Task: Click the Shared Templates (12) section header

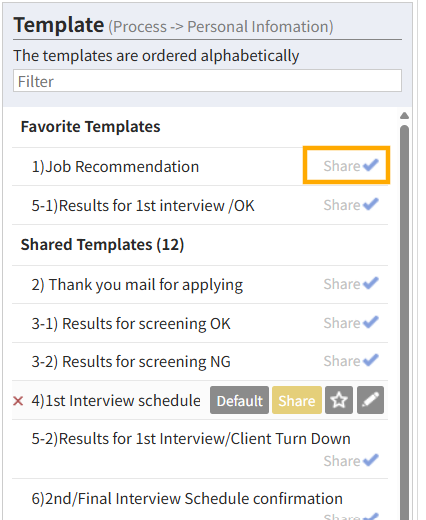Action: [x=102, y=244]
